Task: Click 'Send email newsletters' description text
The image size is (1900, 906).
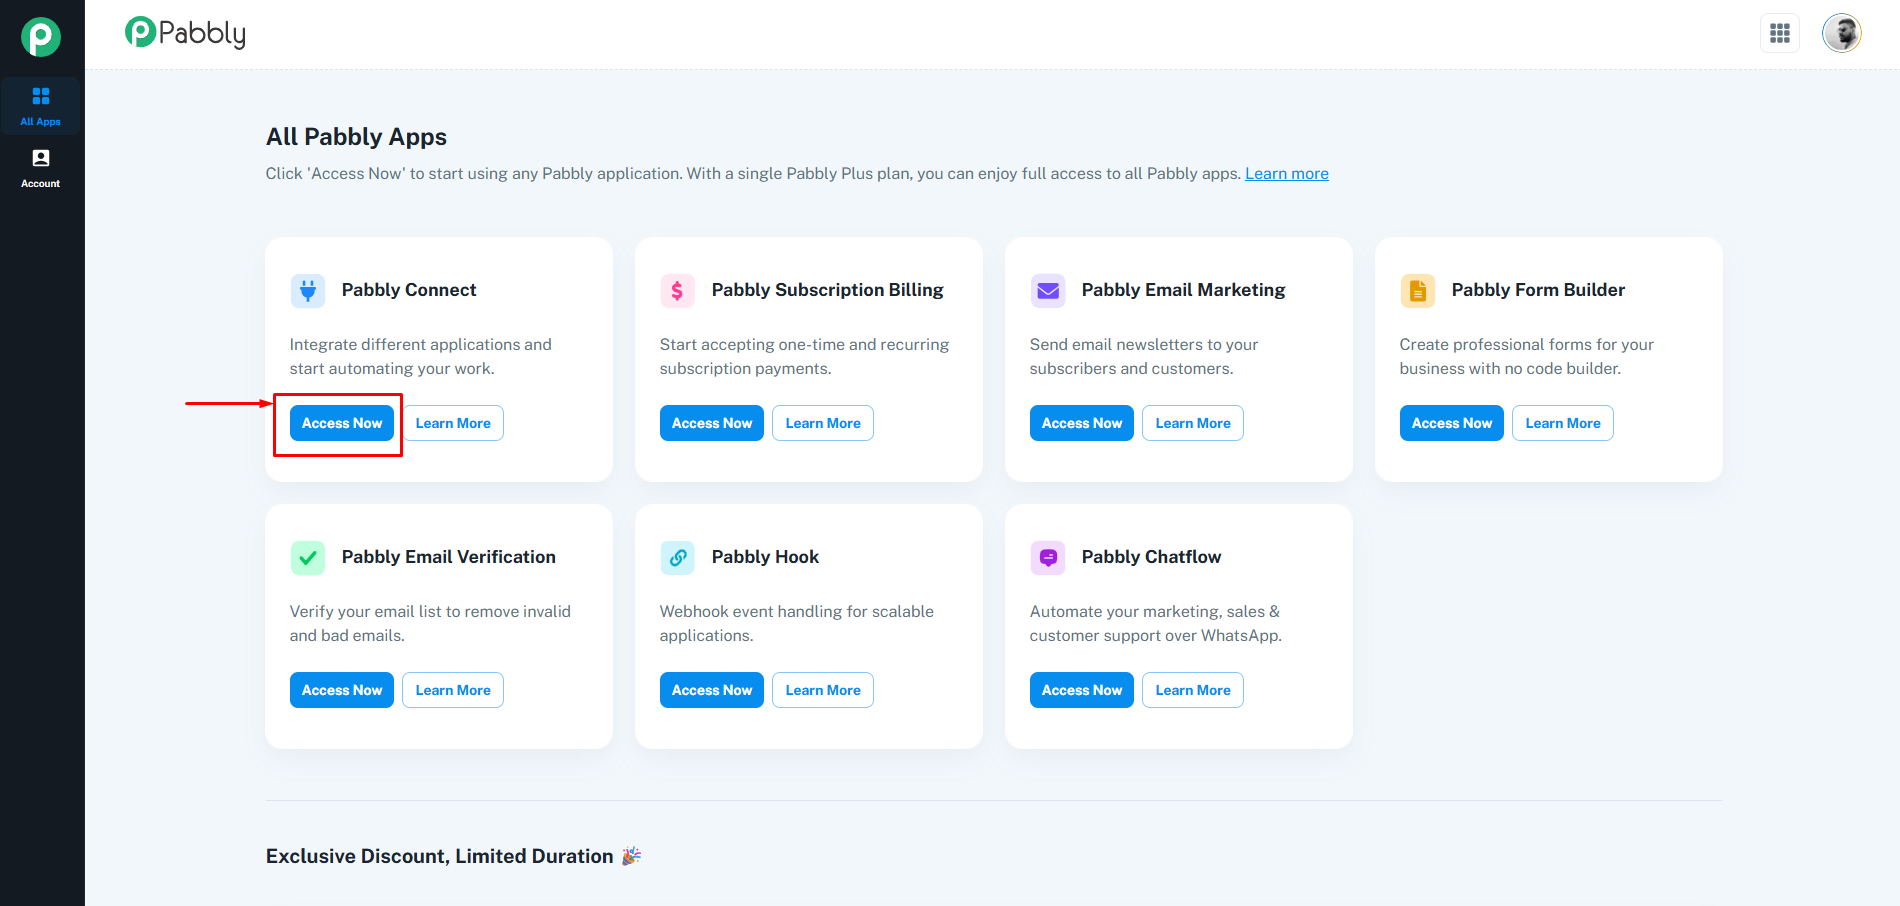Action: (1144, 356)
